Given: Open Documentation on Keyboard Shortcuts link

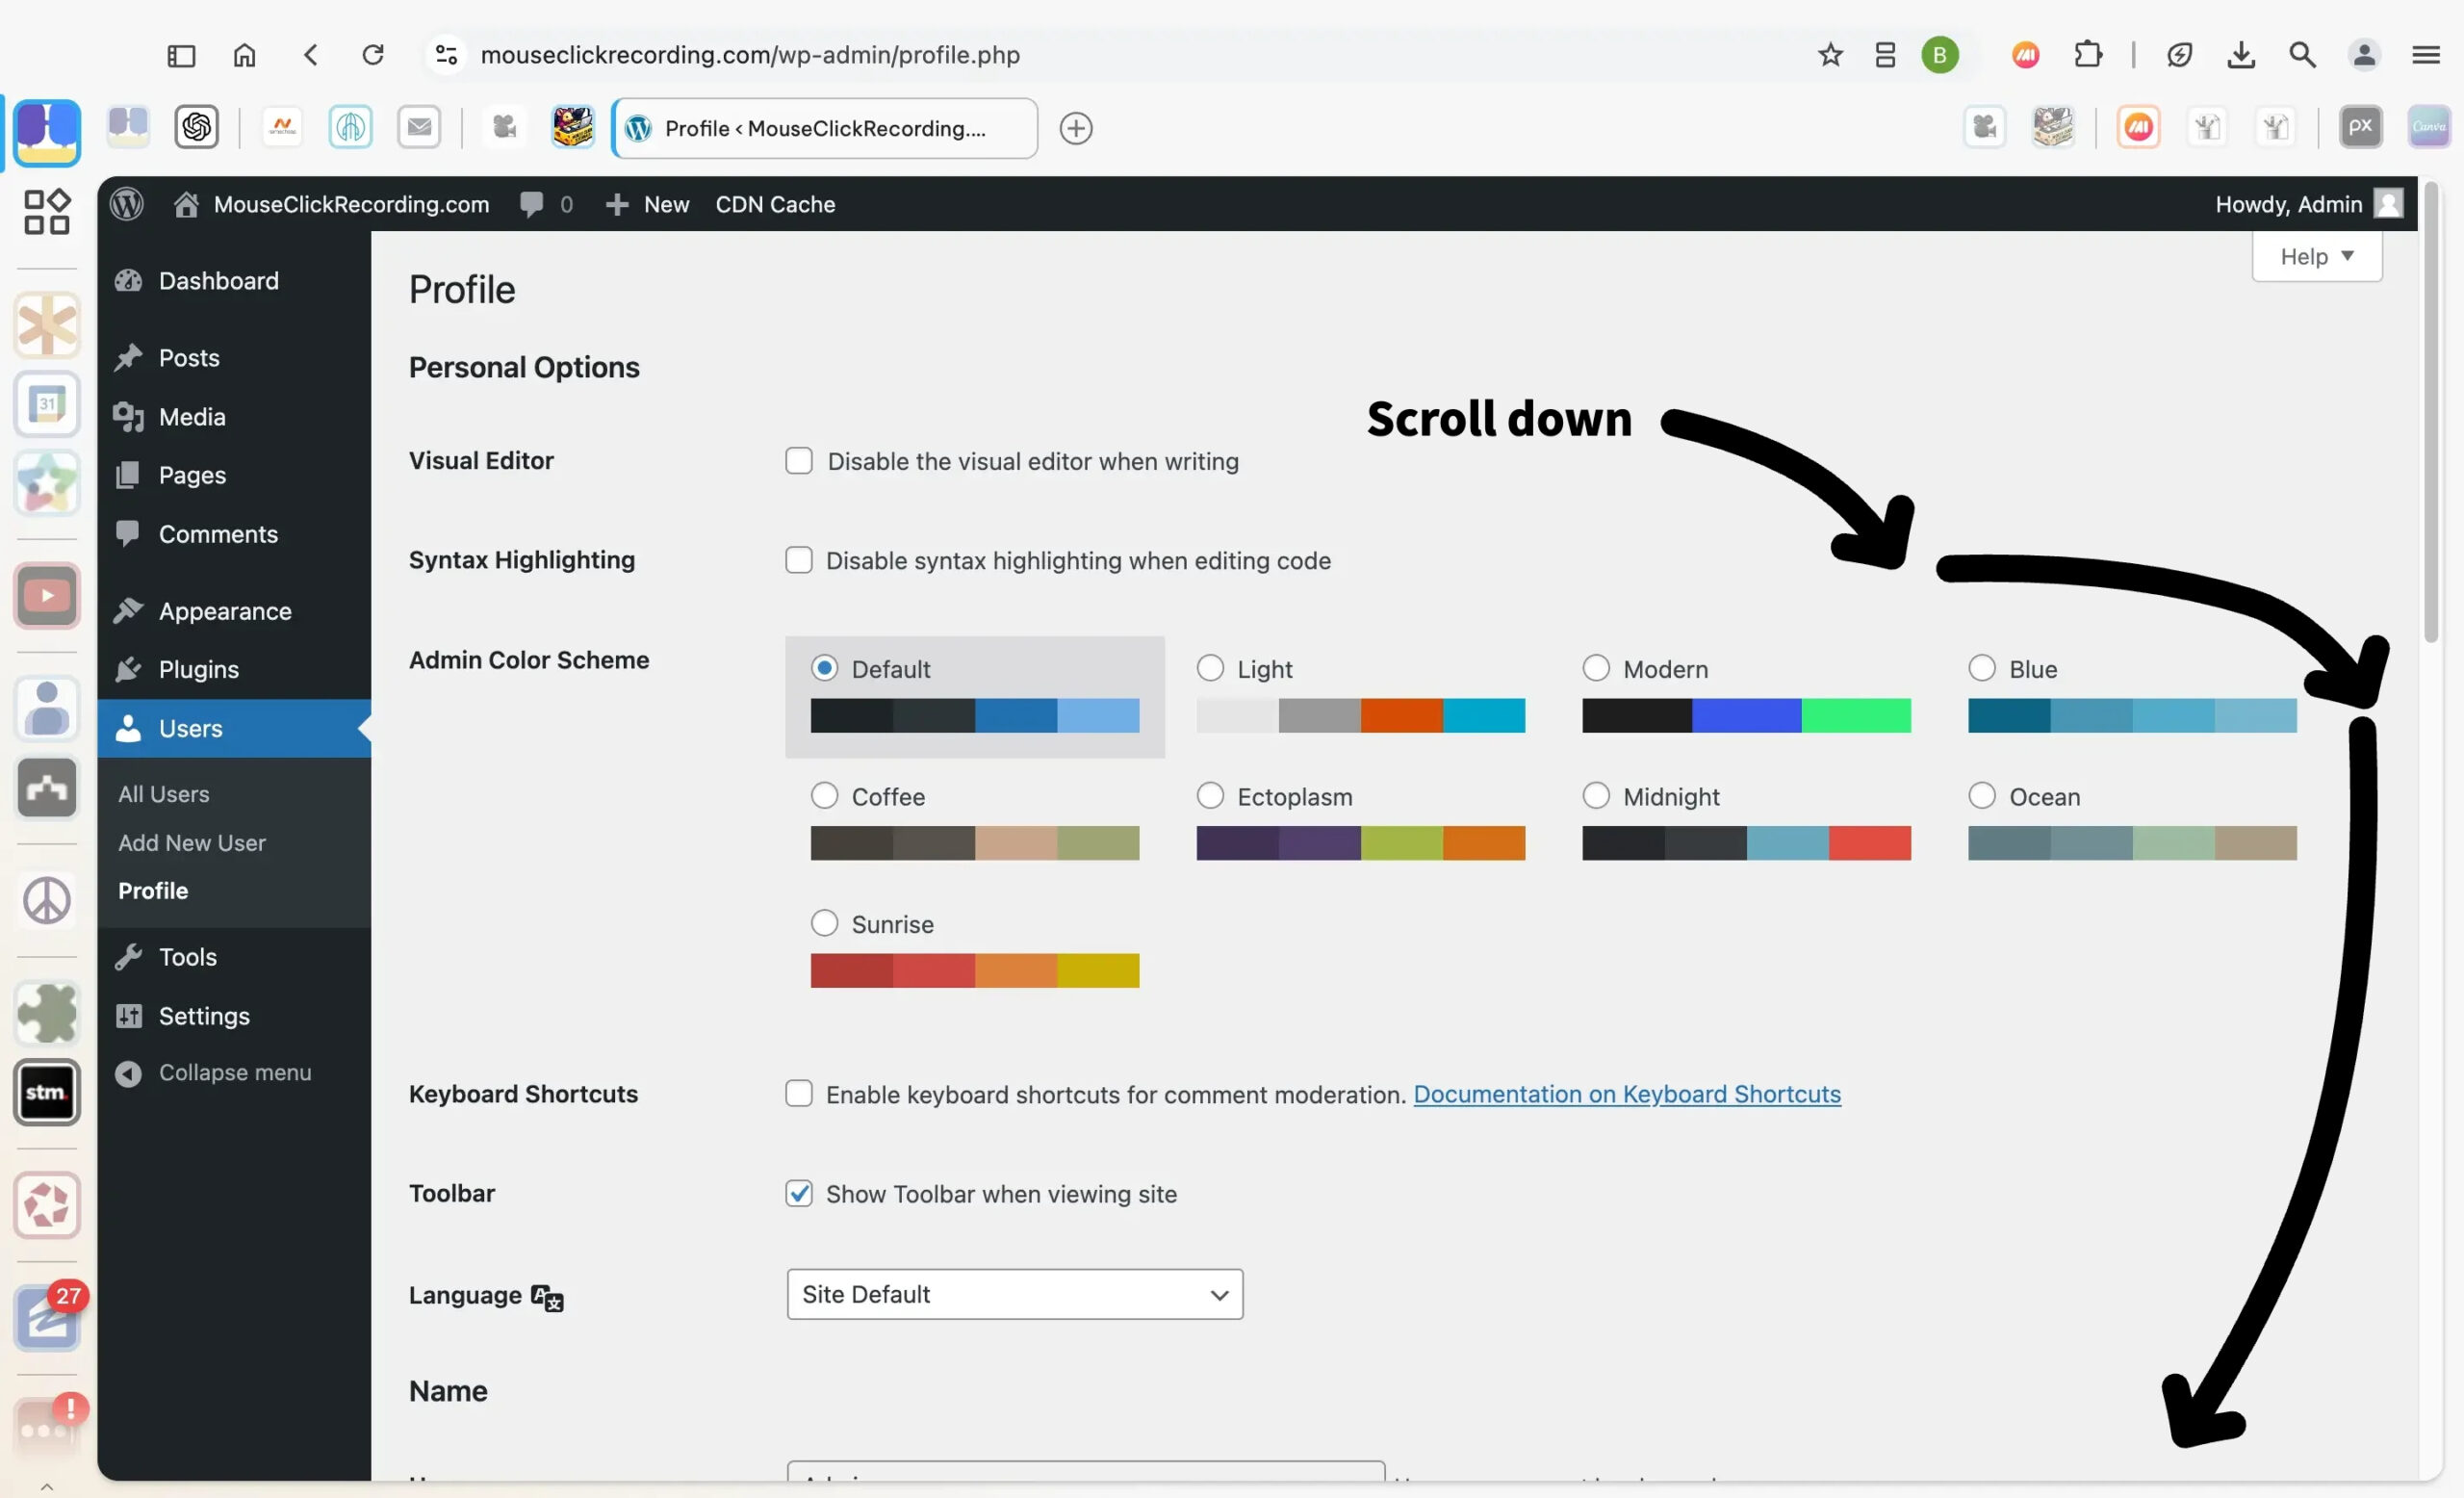Looking at the screenshot, I should pos(1626,1094).
